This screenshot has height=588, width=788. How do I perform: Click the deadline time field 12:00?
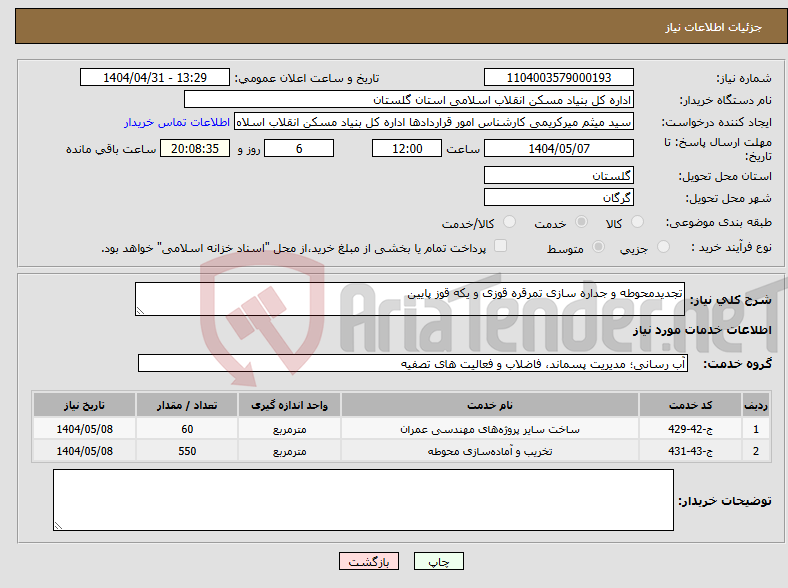coord(407,148)
